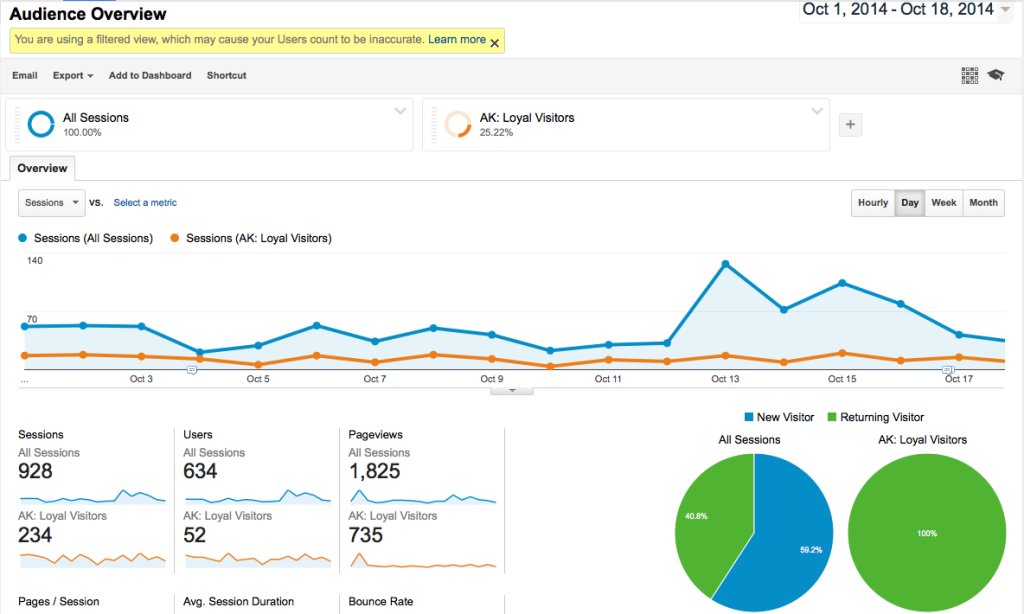
Task: Click the blue circle icon beside All Sessions
Action: 40,124
